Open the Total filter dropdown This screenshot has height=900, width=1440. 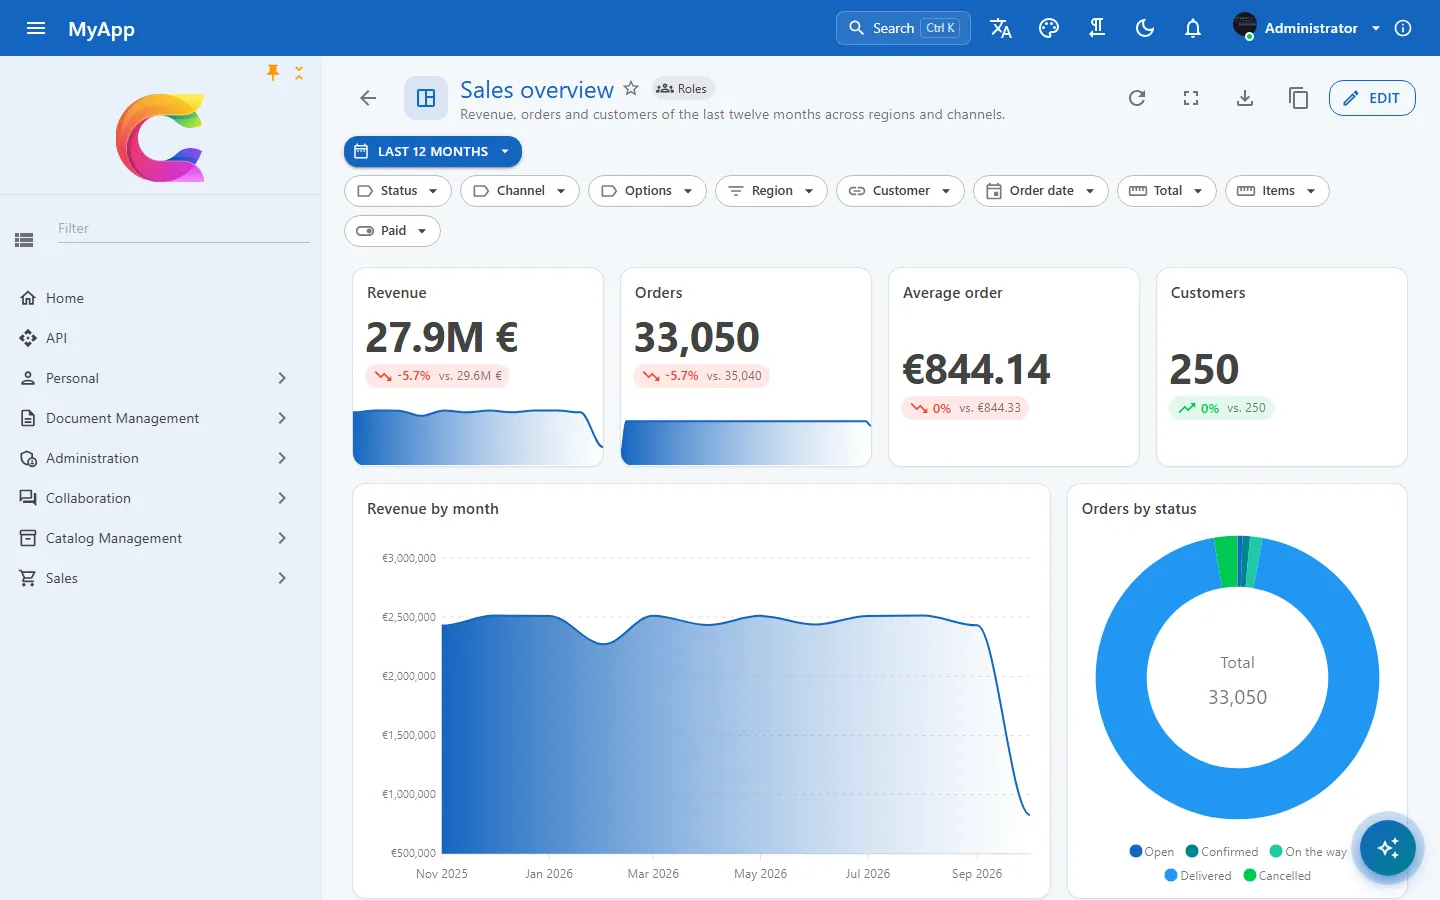(x=1167, y=191)
